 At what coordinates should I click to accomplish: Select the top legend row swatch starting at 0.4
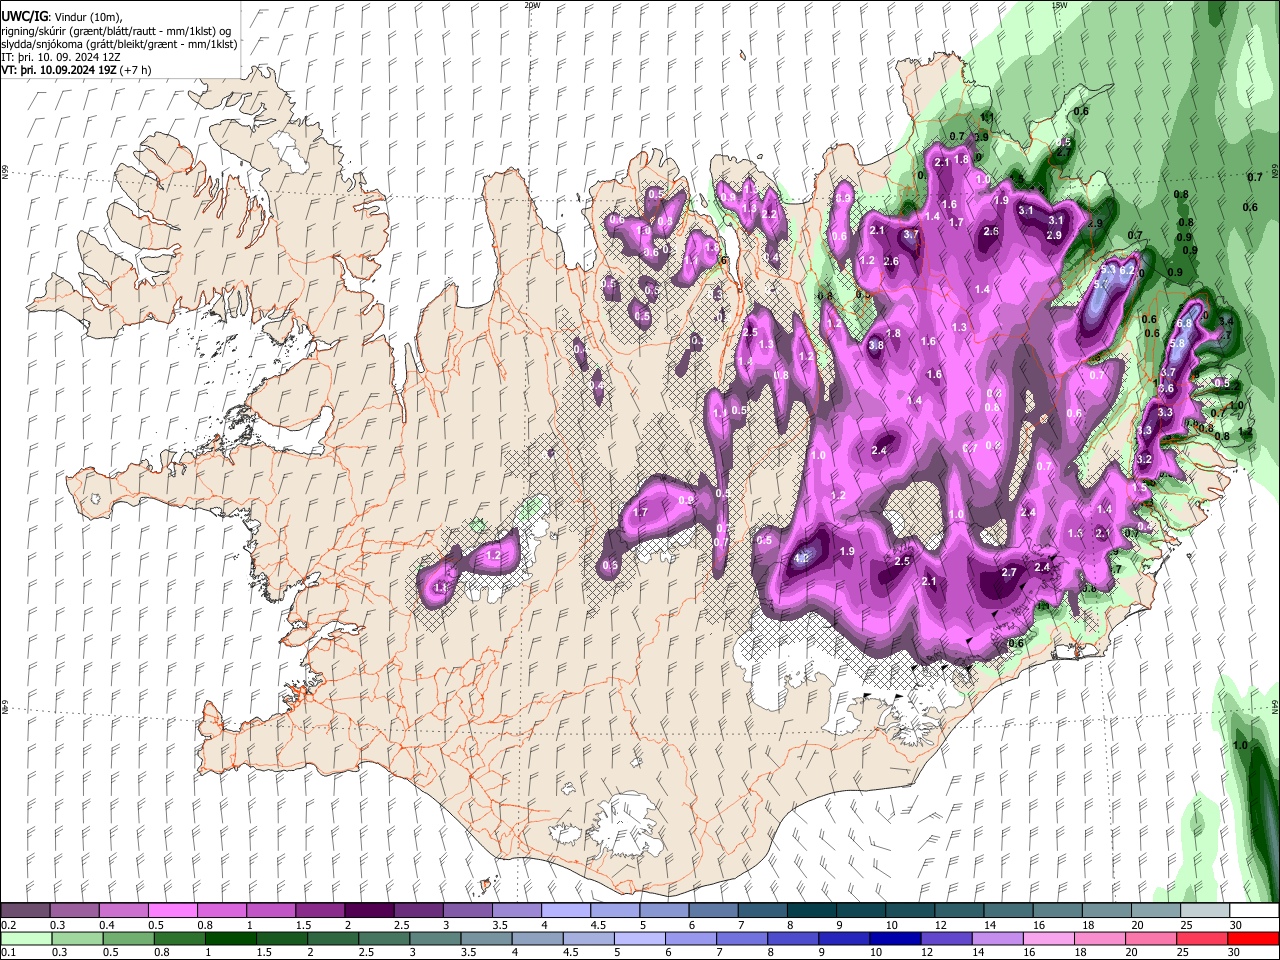coord(123,911)
